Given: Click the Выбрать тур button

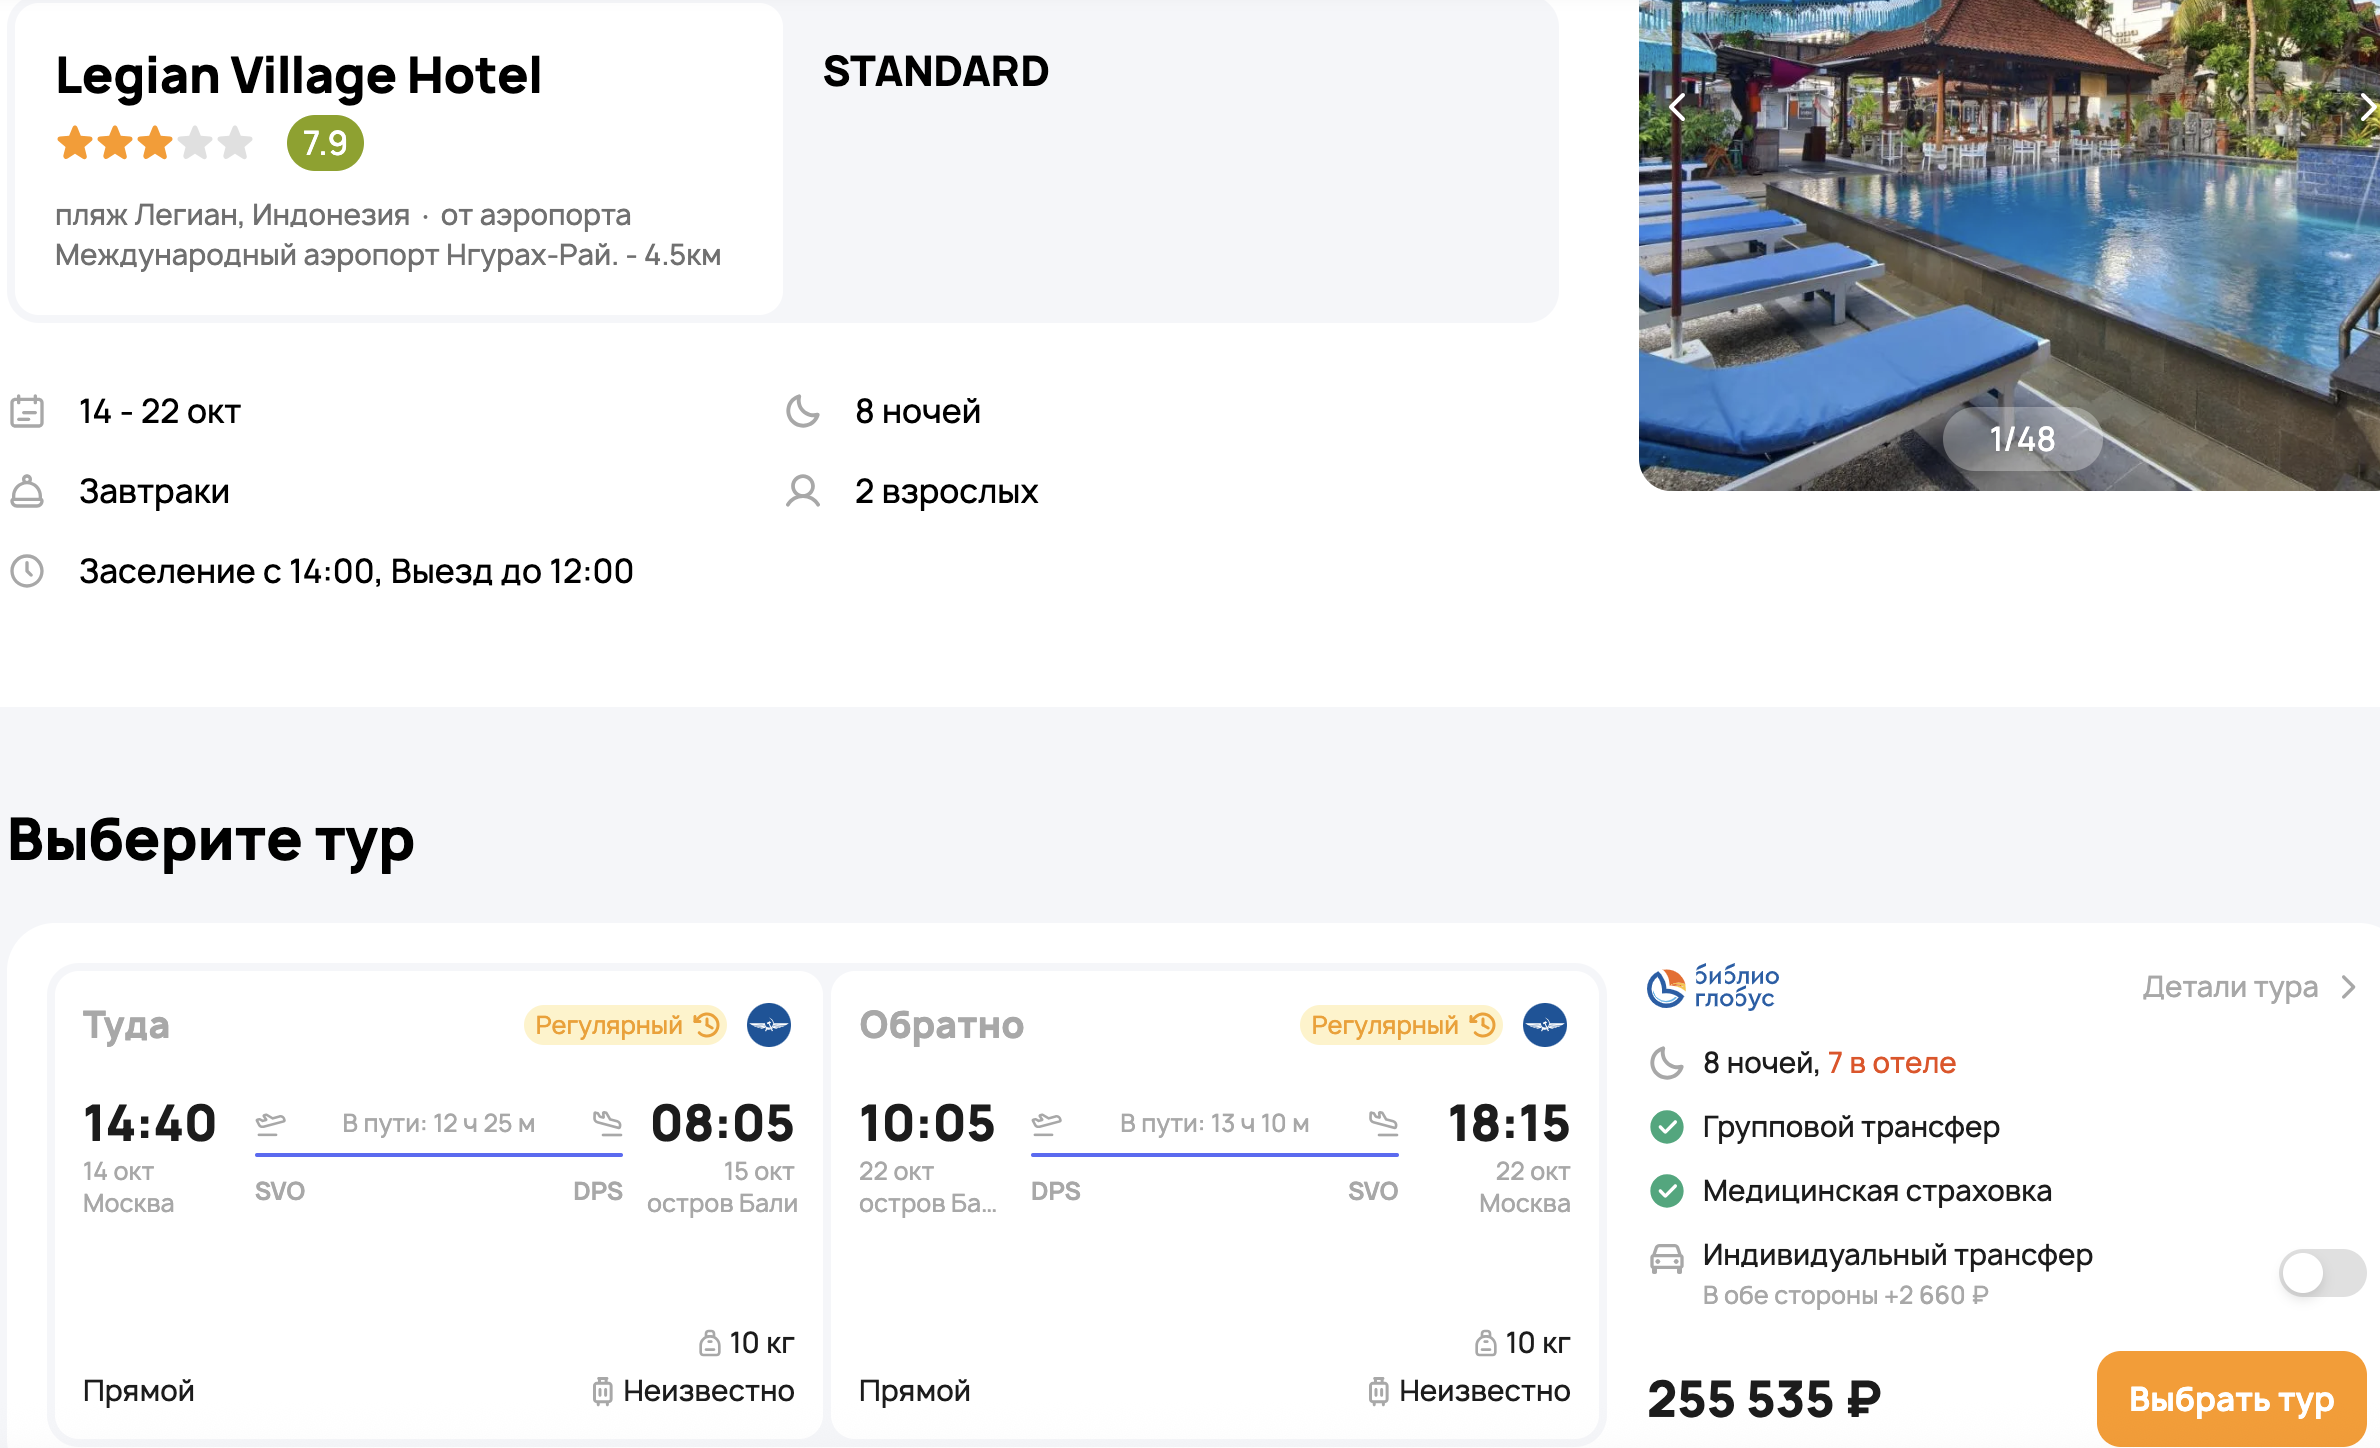Looking at the screenshot, I should [2231, 1399].
